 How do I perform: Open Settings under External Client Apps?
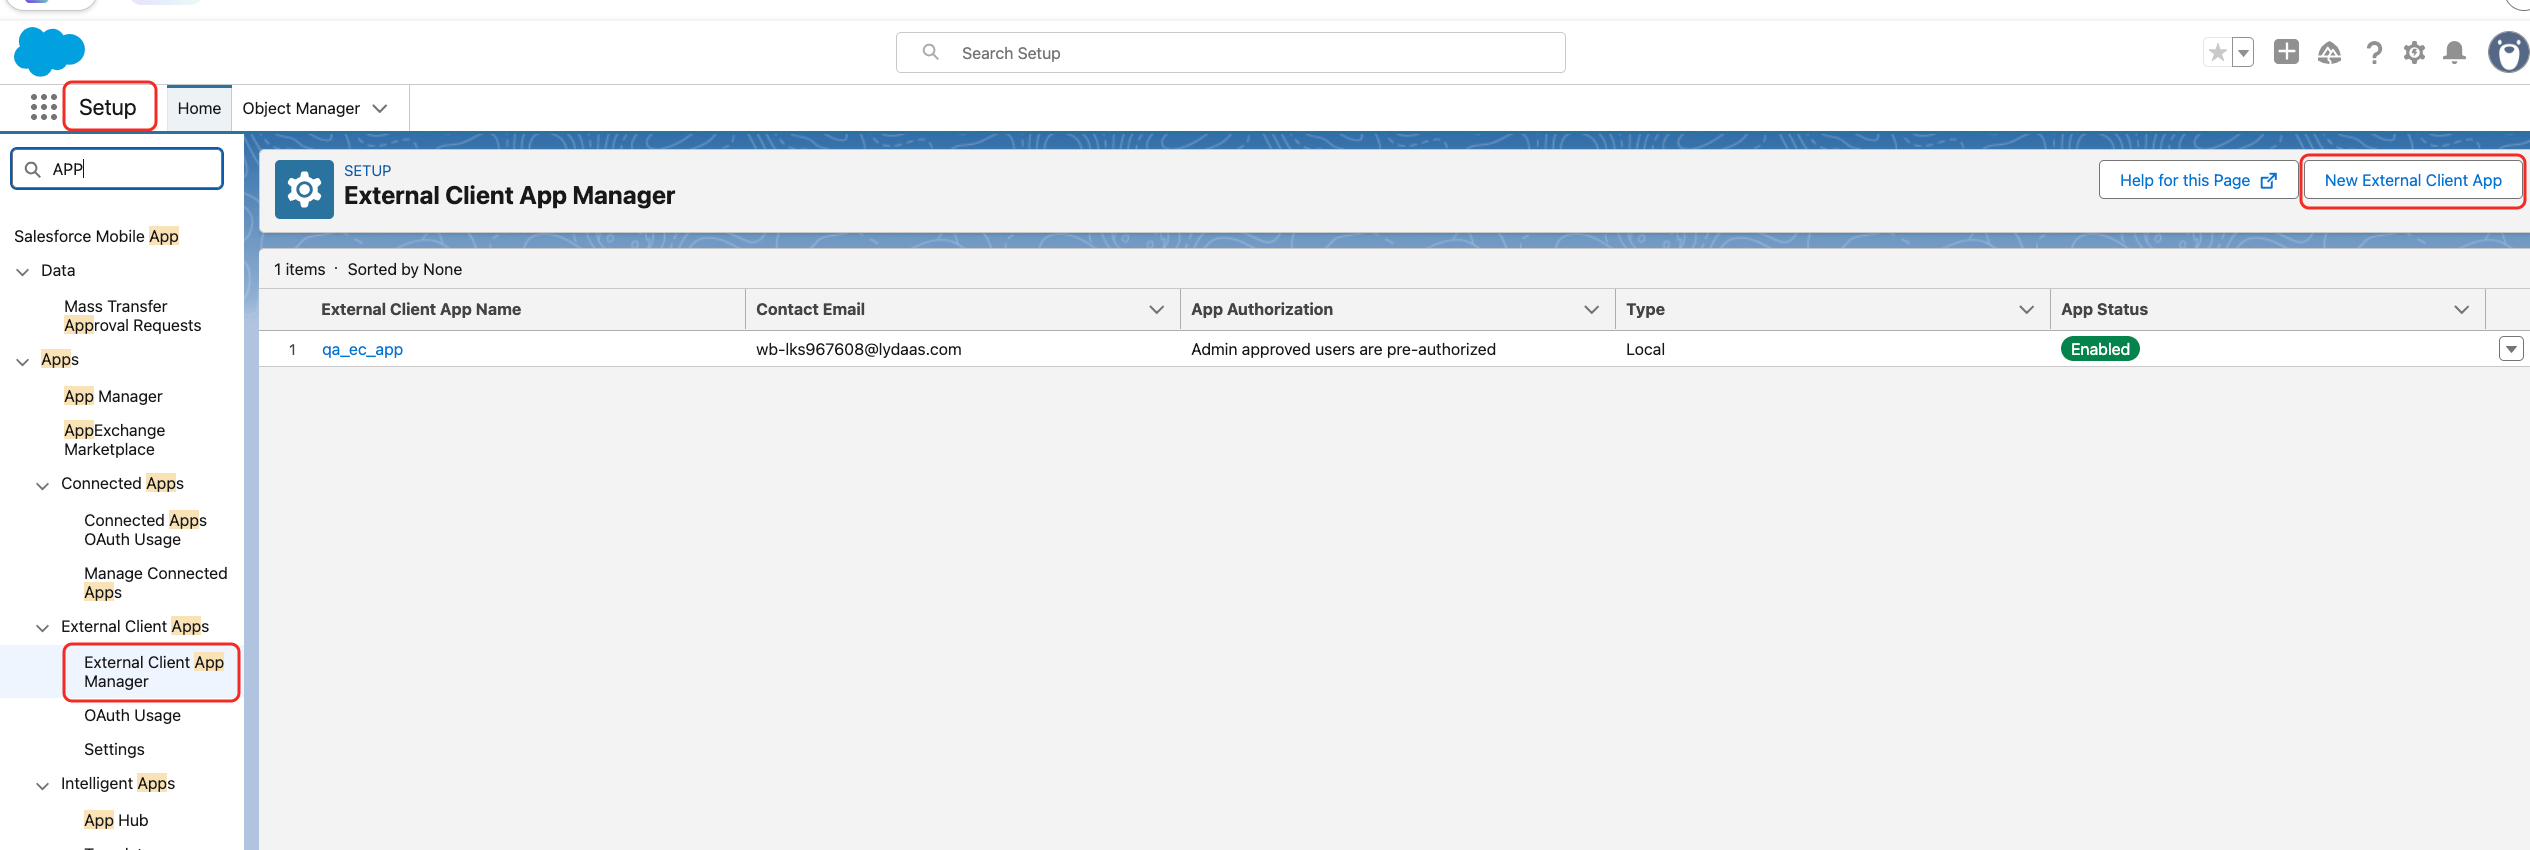coord(114,749)
